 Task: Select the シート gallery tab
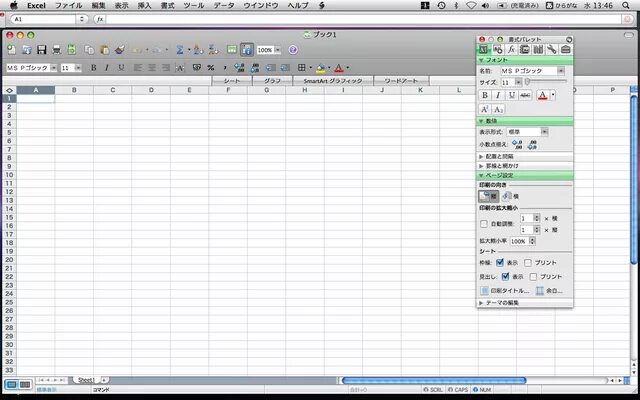click(232, 81)
